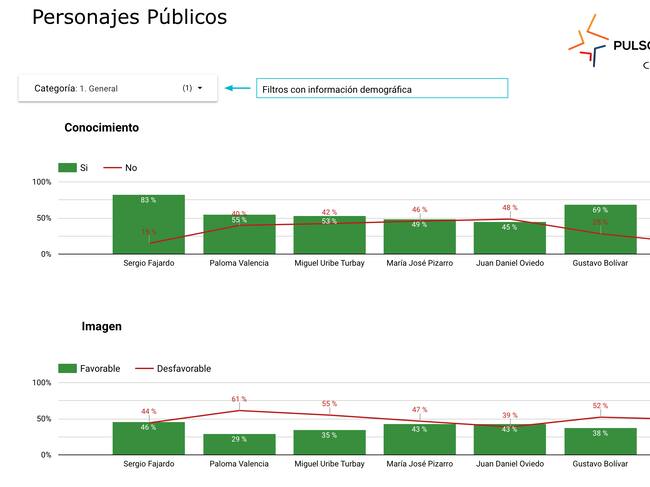Click the Conocimiento chart heading
The image size is (650, 487).
point(101,128)
